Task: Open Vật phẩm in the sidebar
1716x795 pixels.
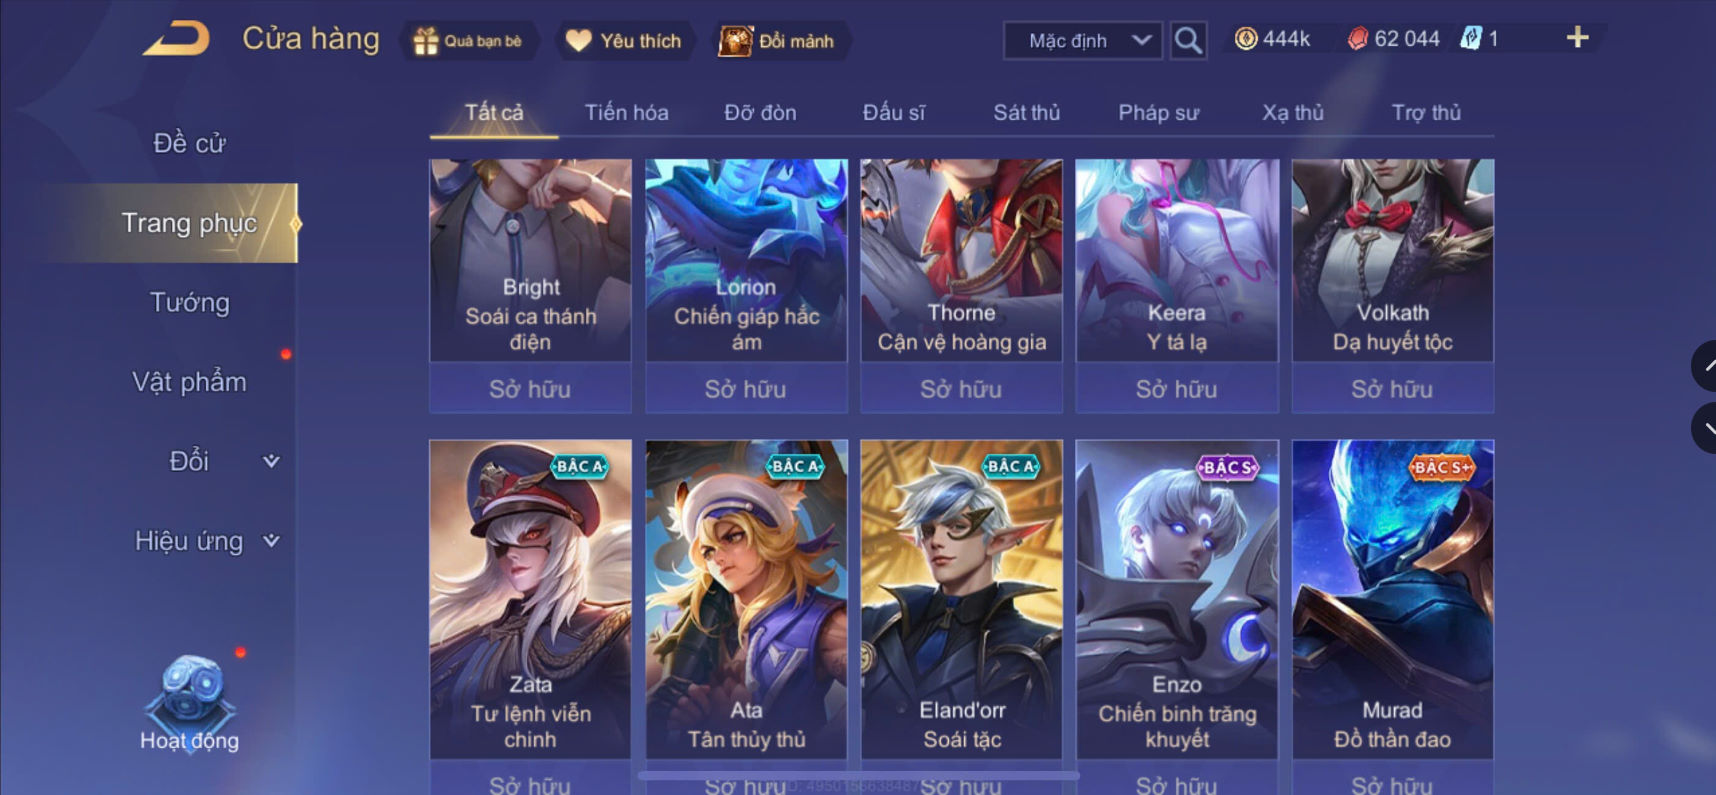Action: pyautogui.click(x=189, y=382)
